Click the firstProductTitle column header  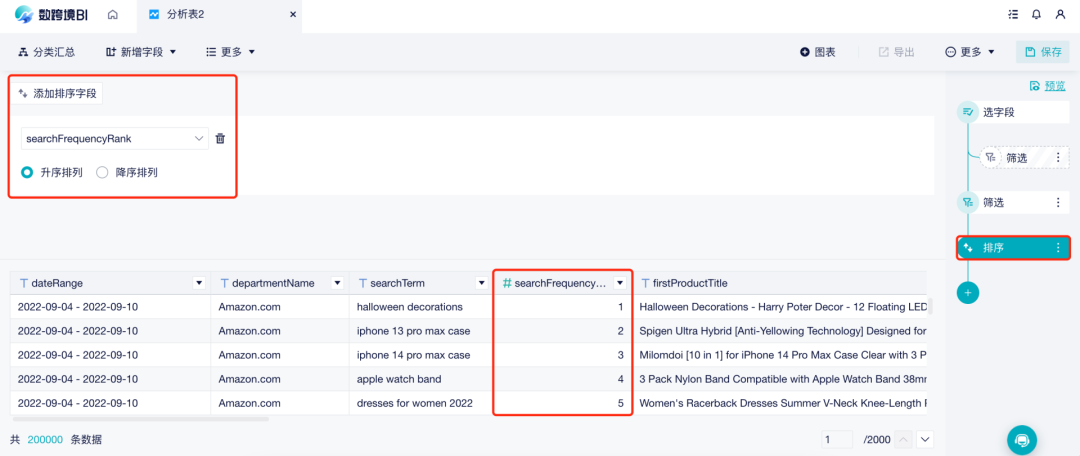pos(780,283)
